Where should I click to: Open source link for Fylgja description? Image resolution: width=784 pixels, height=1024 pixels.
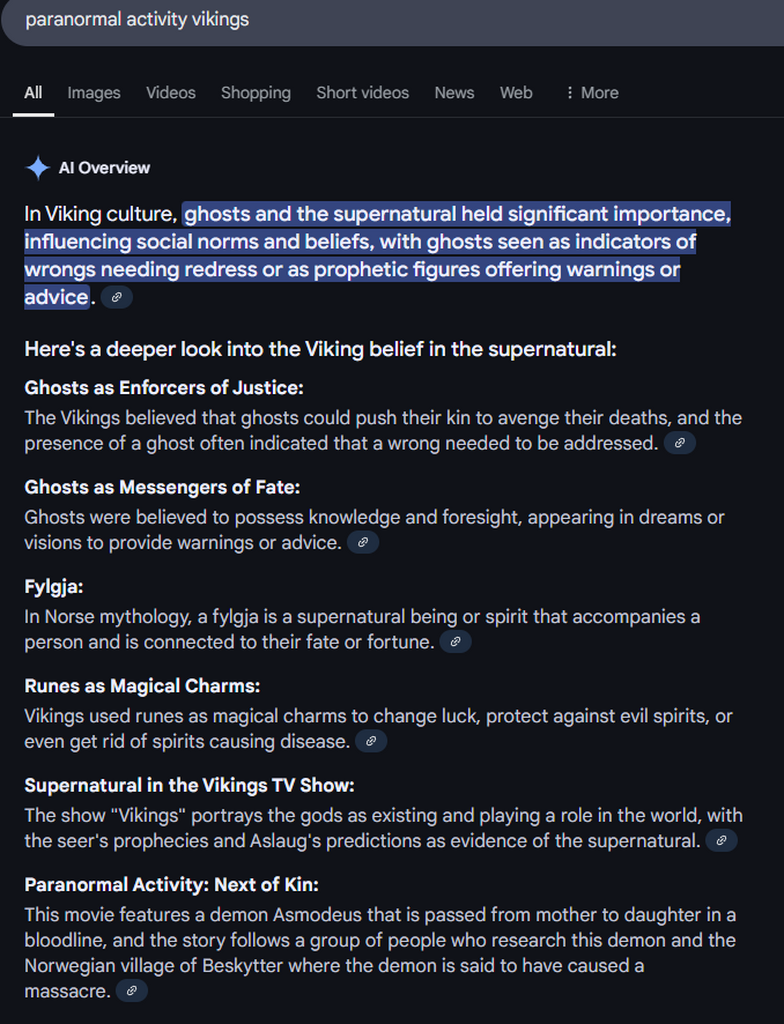(x=455, y=641)
